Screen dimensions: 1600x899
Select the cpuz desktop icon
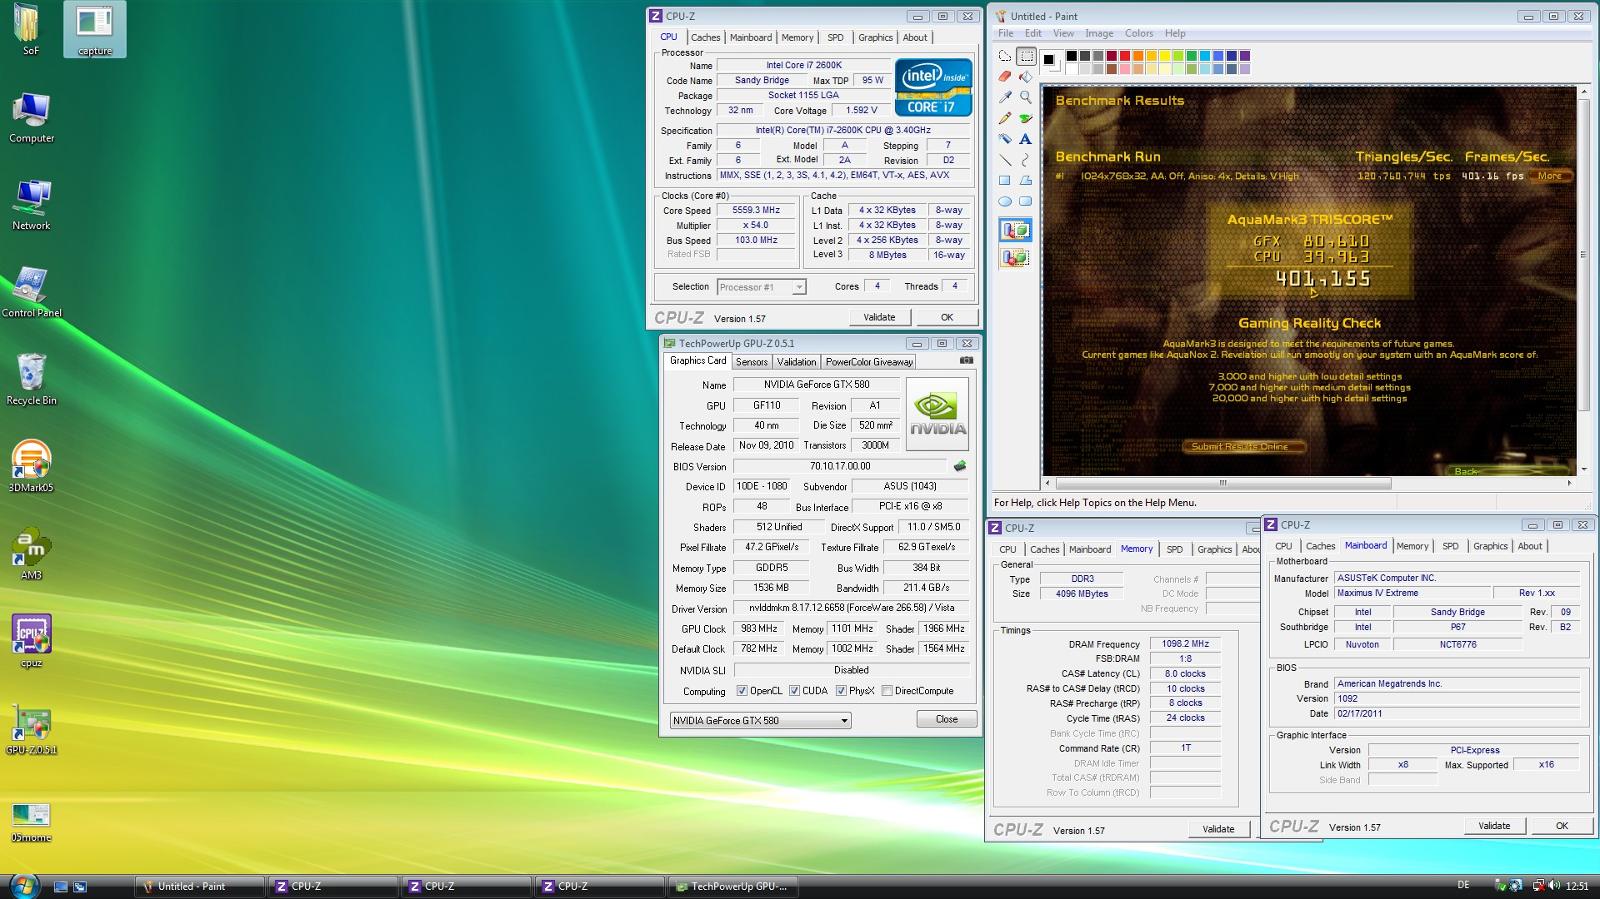click(x=31, y=641)
